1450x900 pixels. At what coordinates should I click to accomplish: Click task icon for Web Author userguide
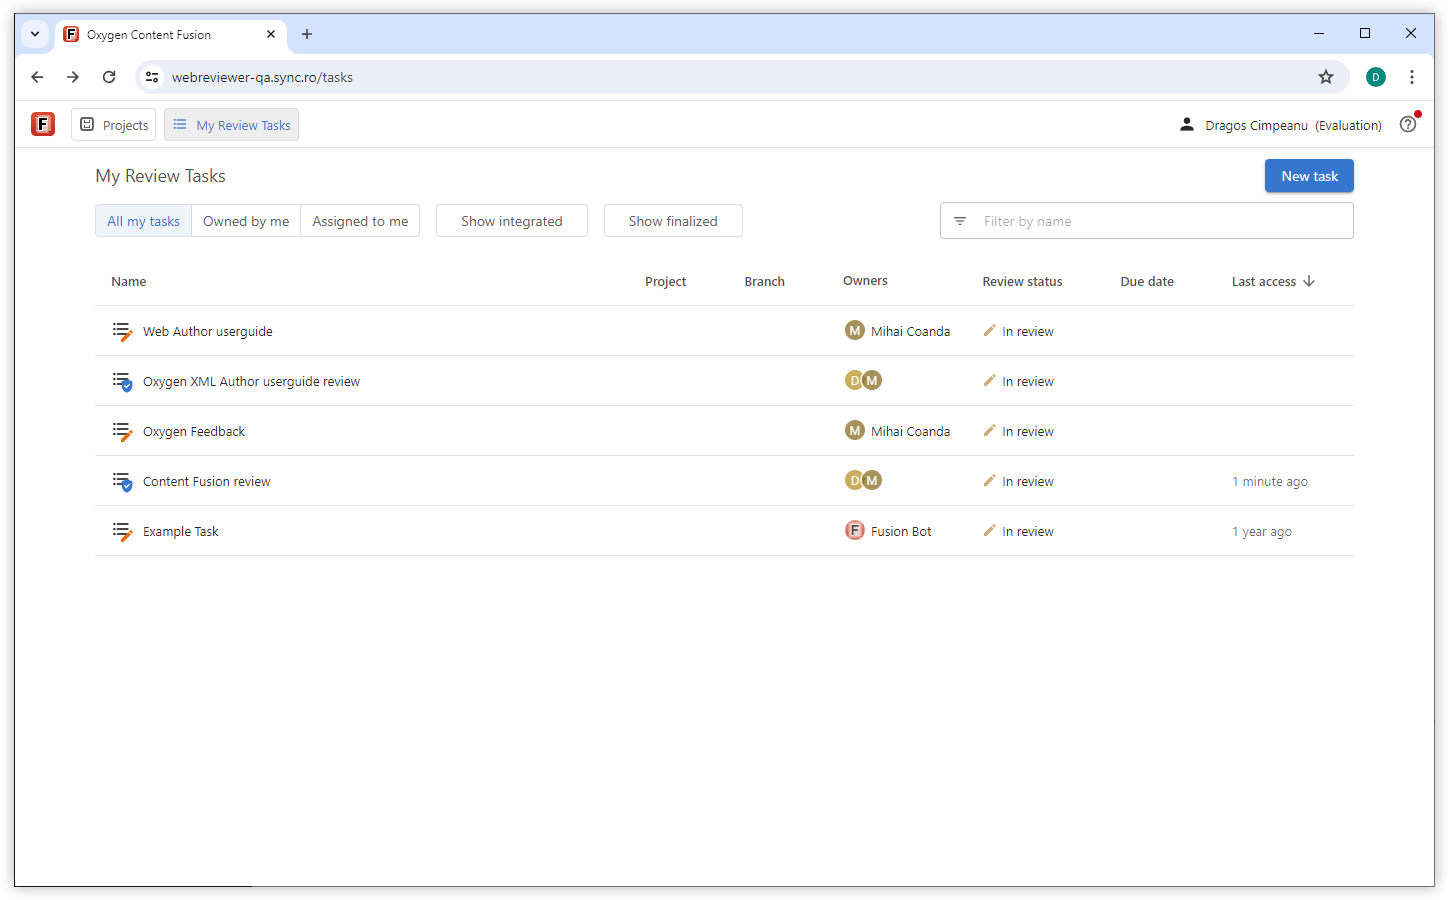point(122,331)
